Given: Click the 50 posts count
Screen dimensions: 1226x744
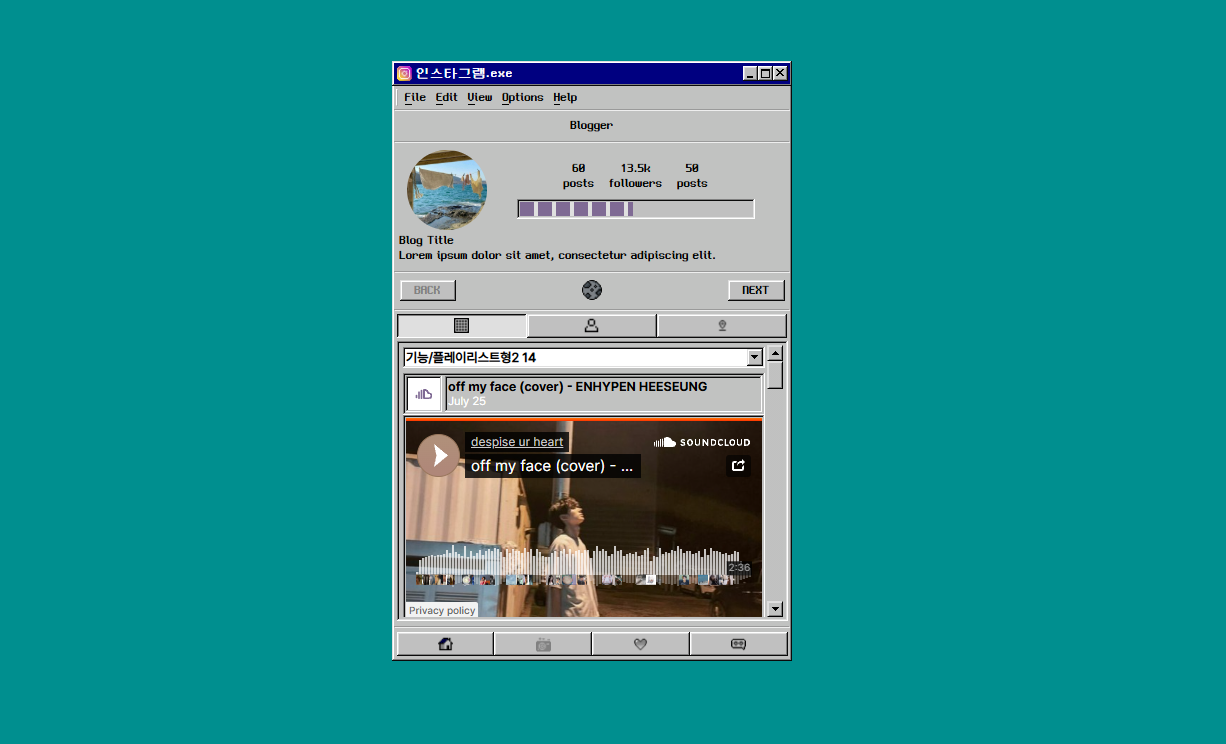Looking at the screenshot, I should tap(692, 176).
